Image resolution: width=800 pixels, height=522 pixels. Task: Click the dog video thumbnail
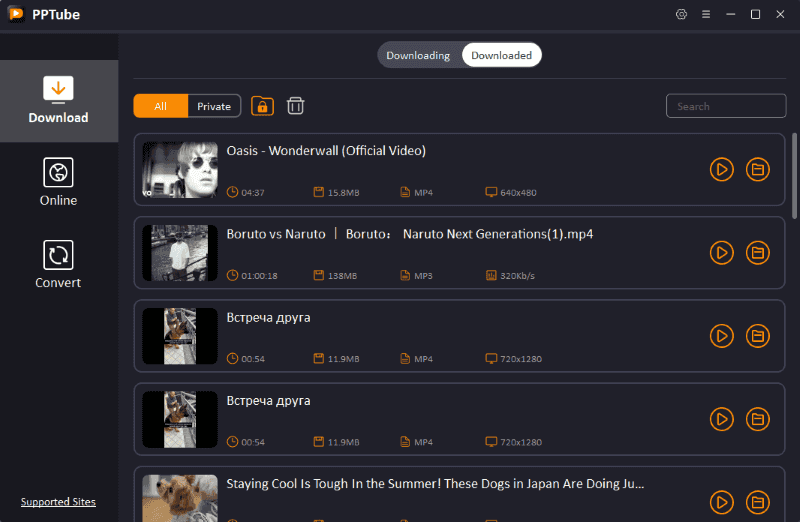tap(180, 498)
